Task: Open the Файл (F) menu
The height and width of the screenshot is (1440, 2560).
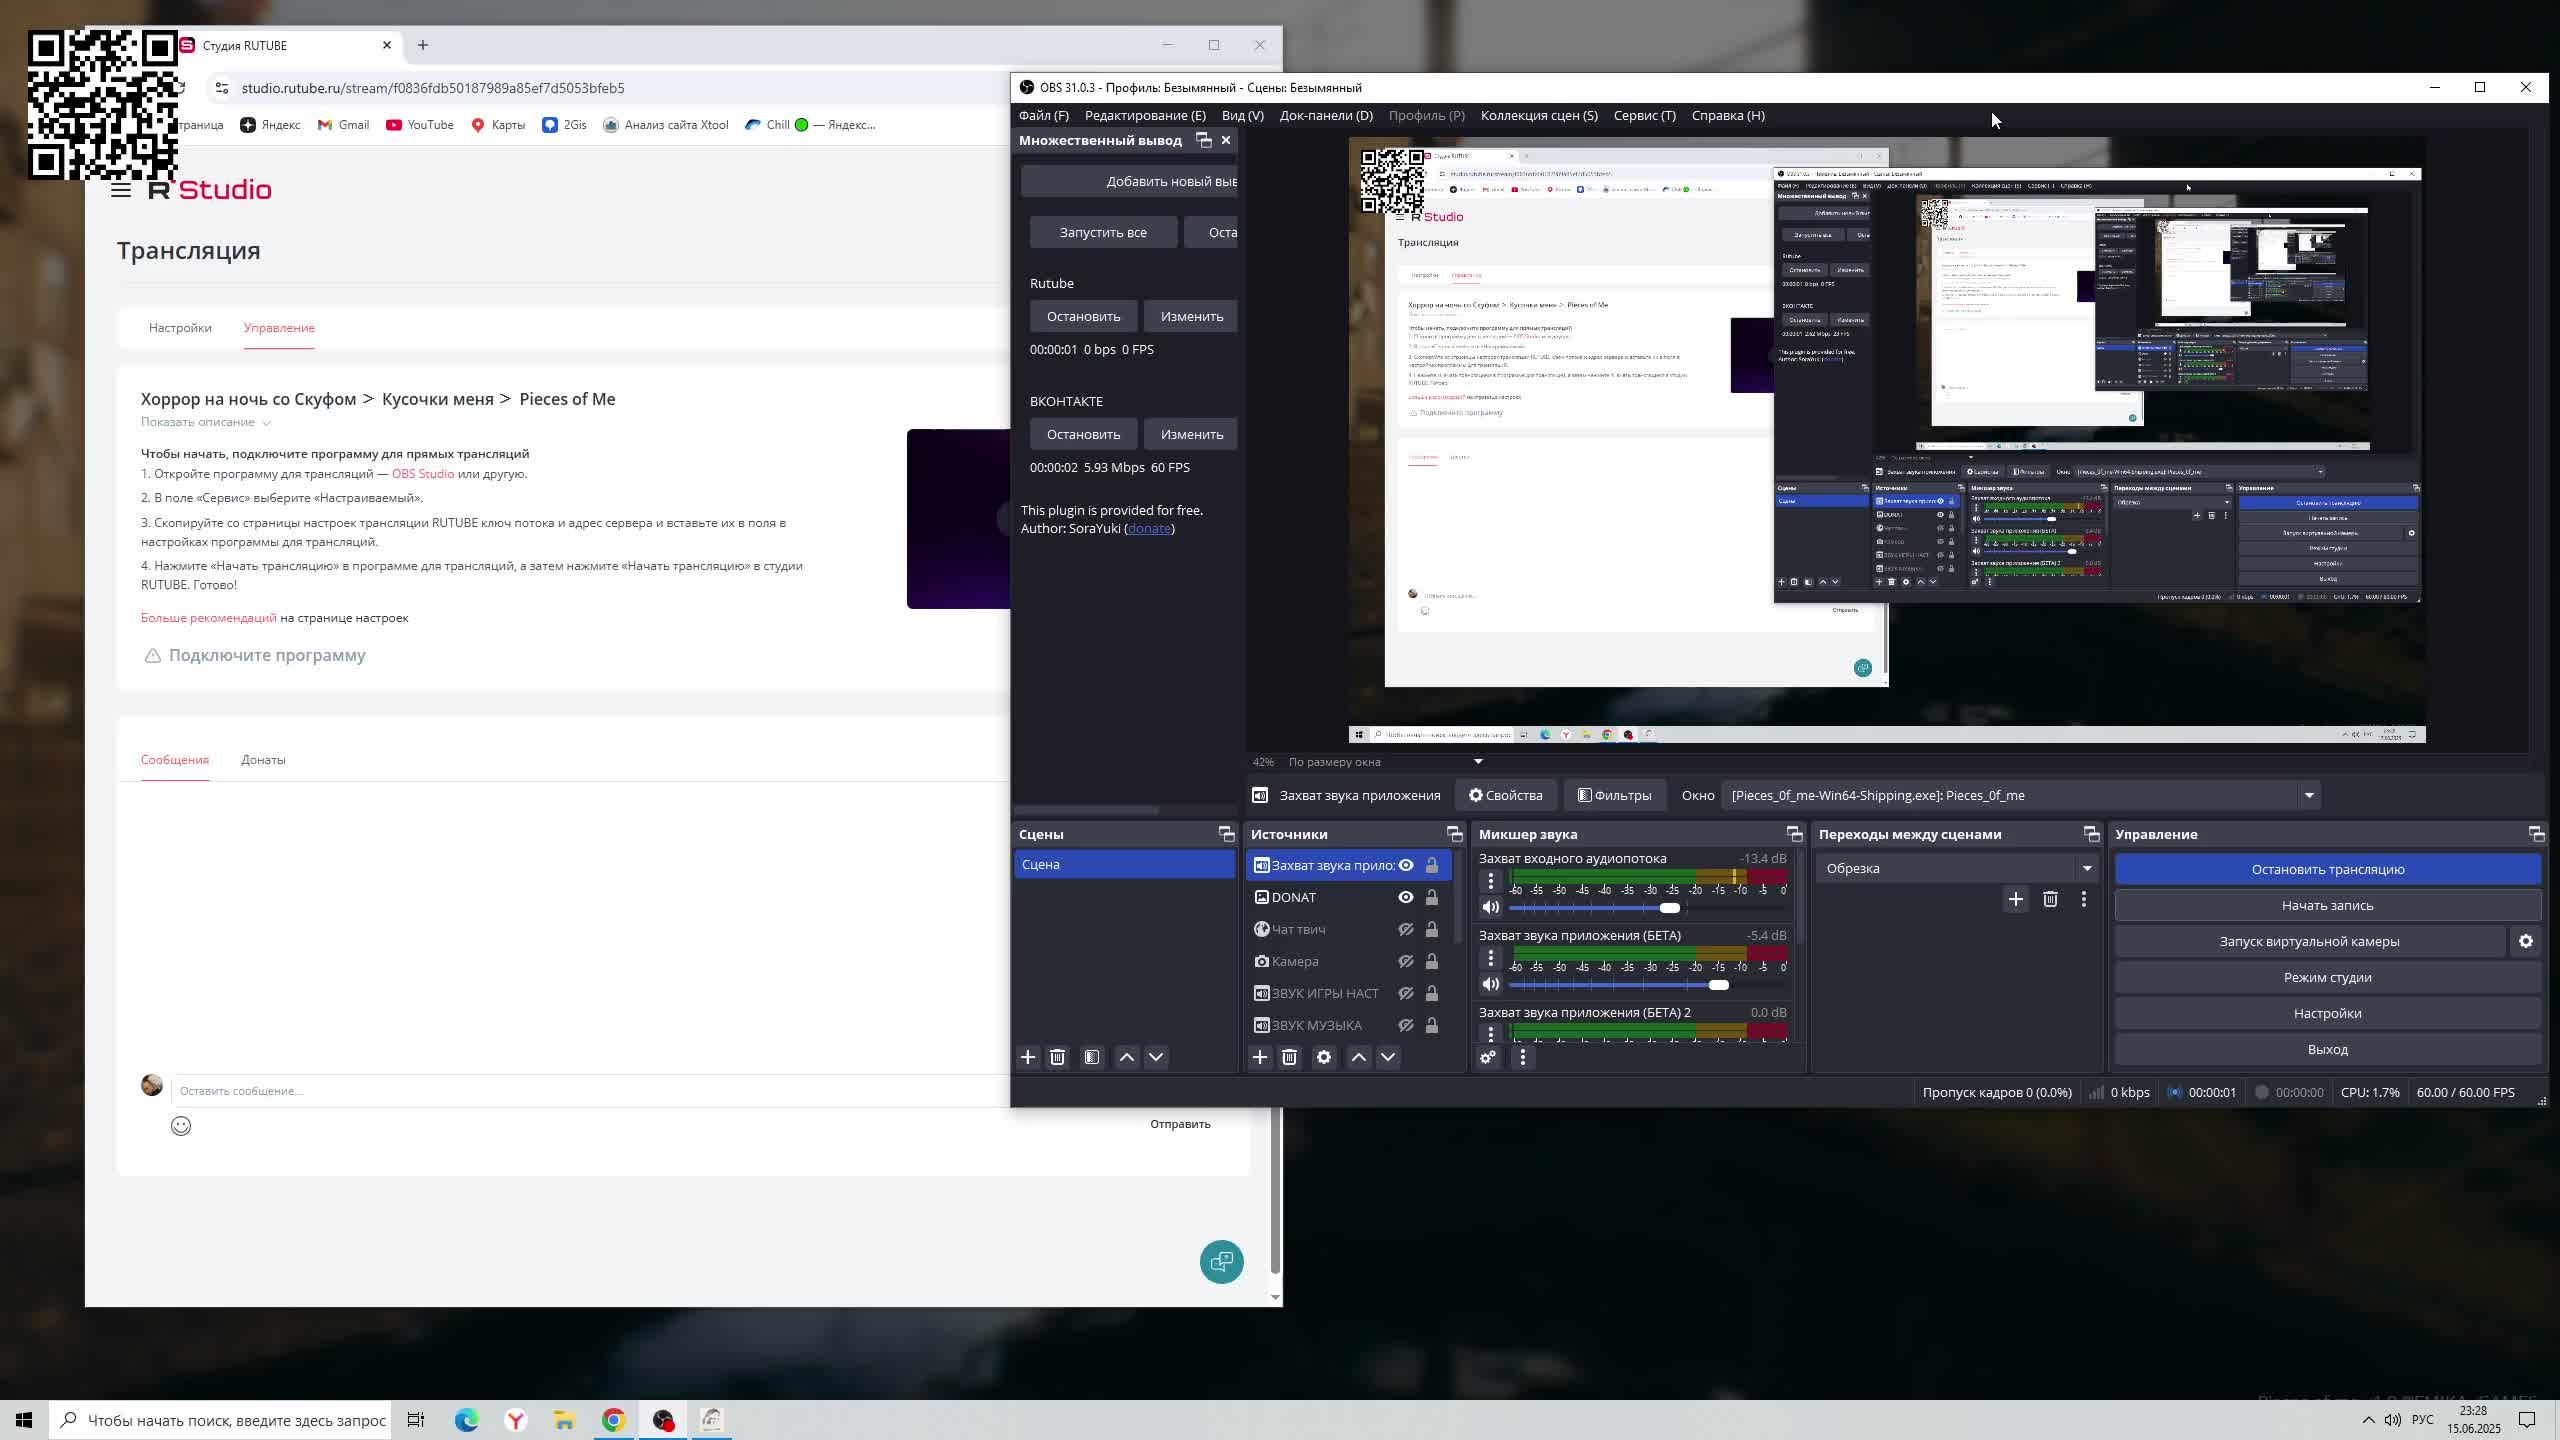Action: click(1044, 115)
